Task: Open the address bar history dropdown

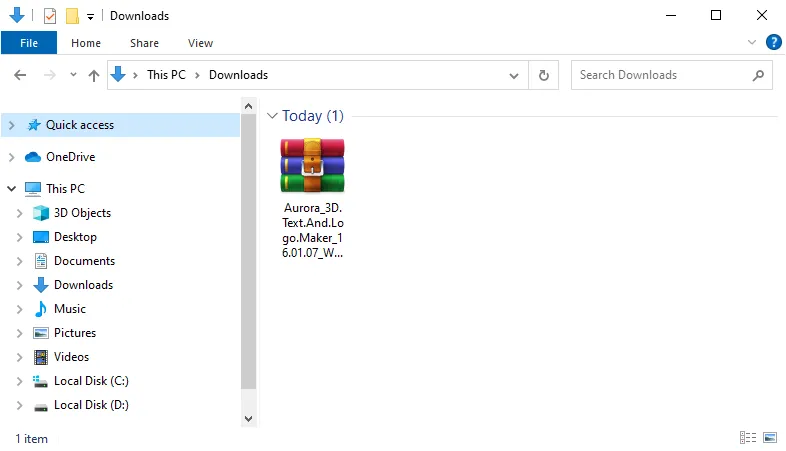Action: 514,76
